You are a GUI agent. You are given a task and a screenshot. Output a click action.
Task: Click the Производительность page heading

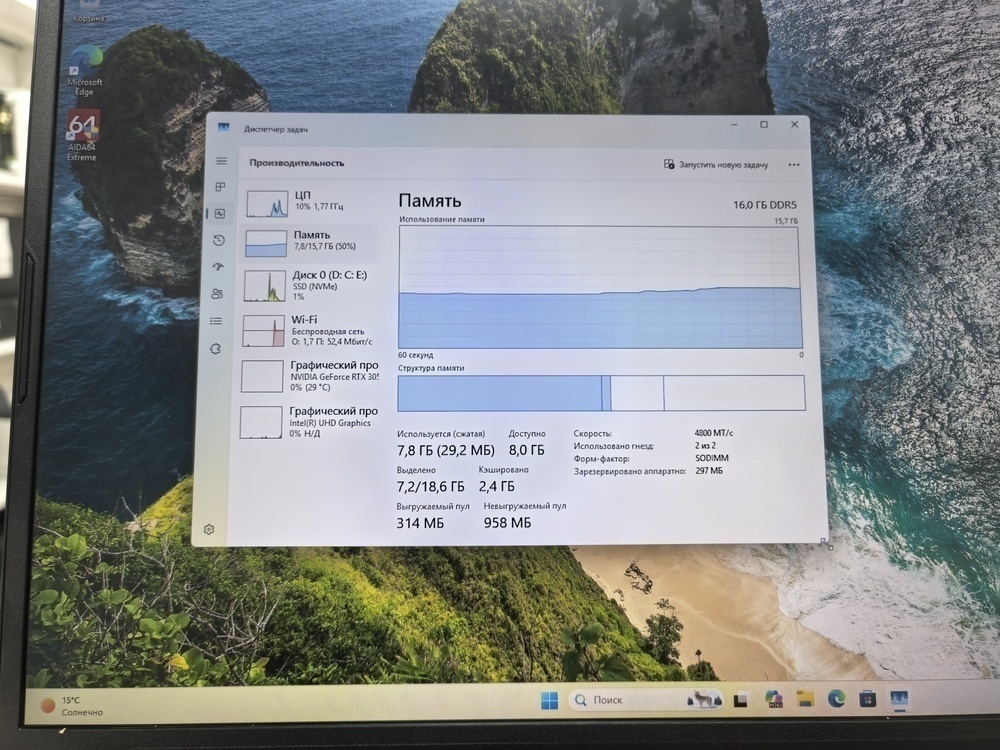click(x=297, y=163)
